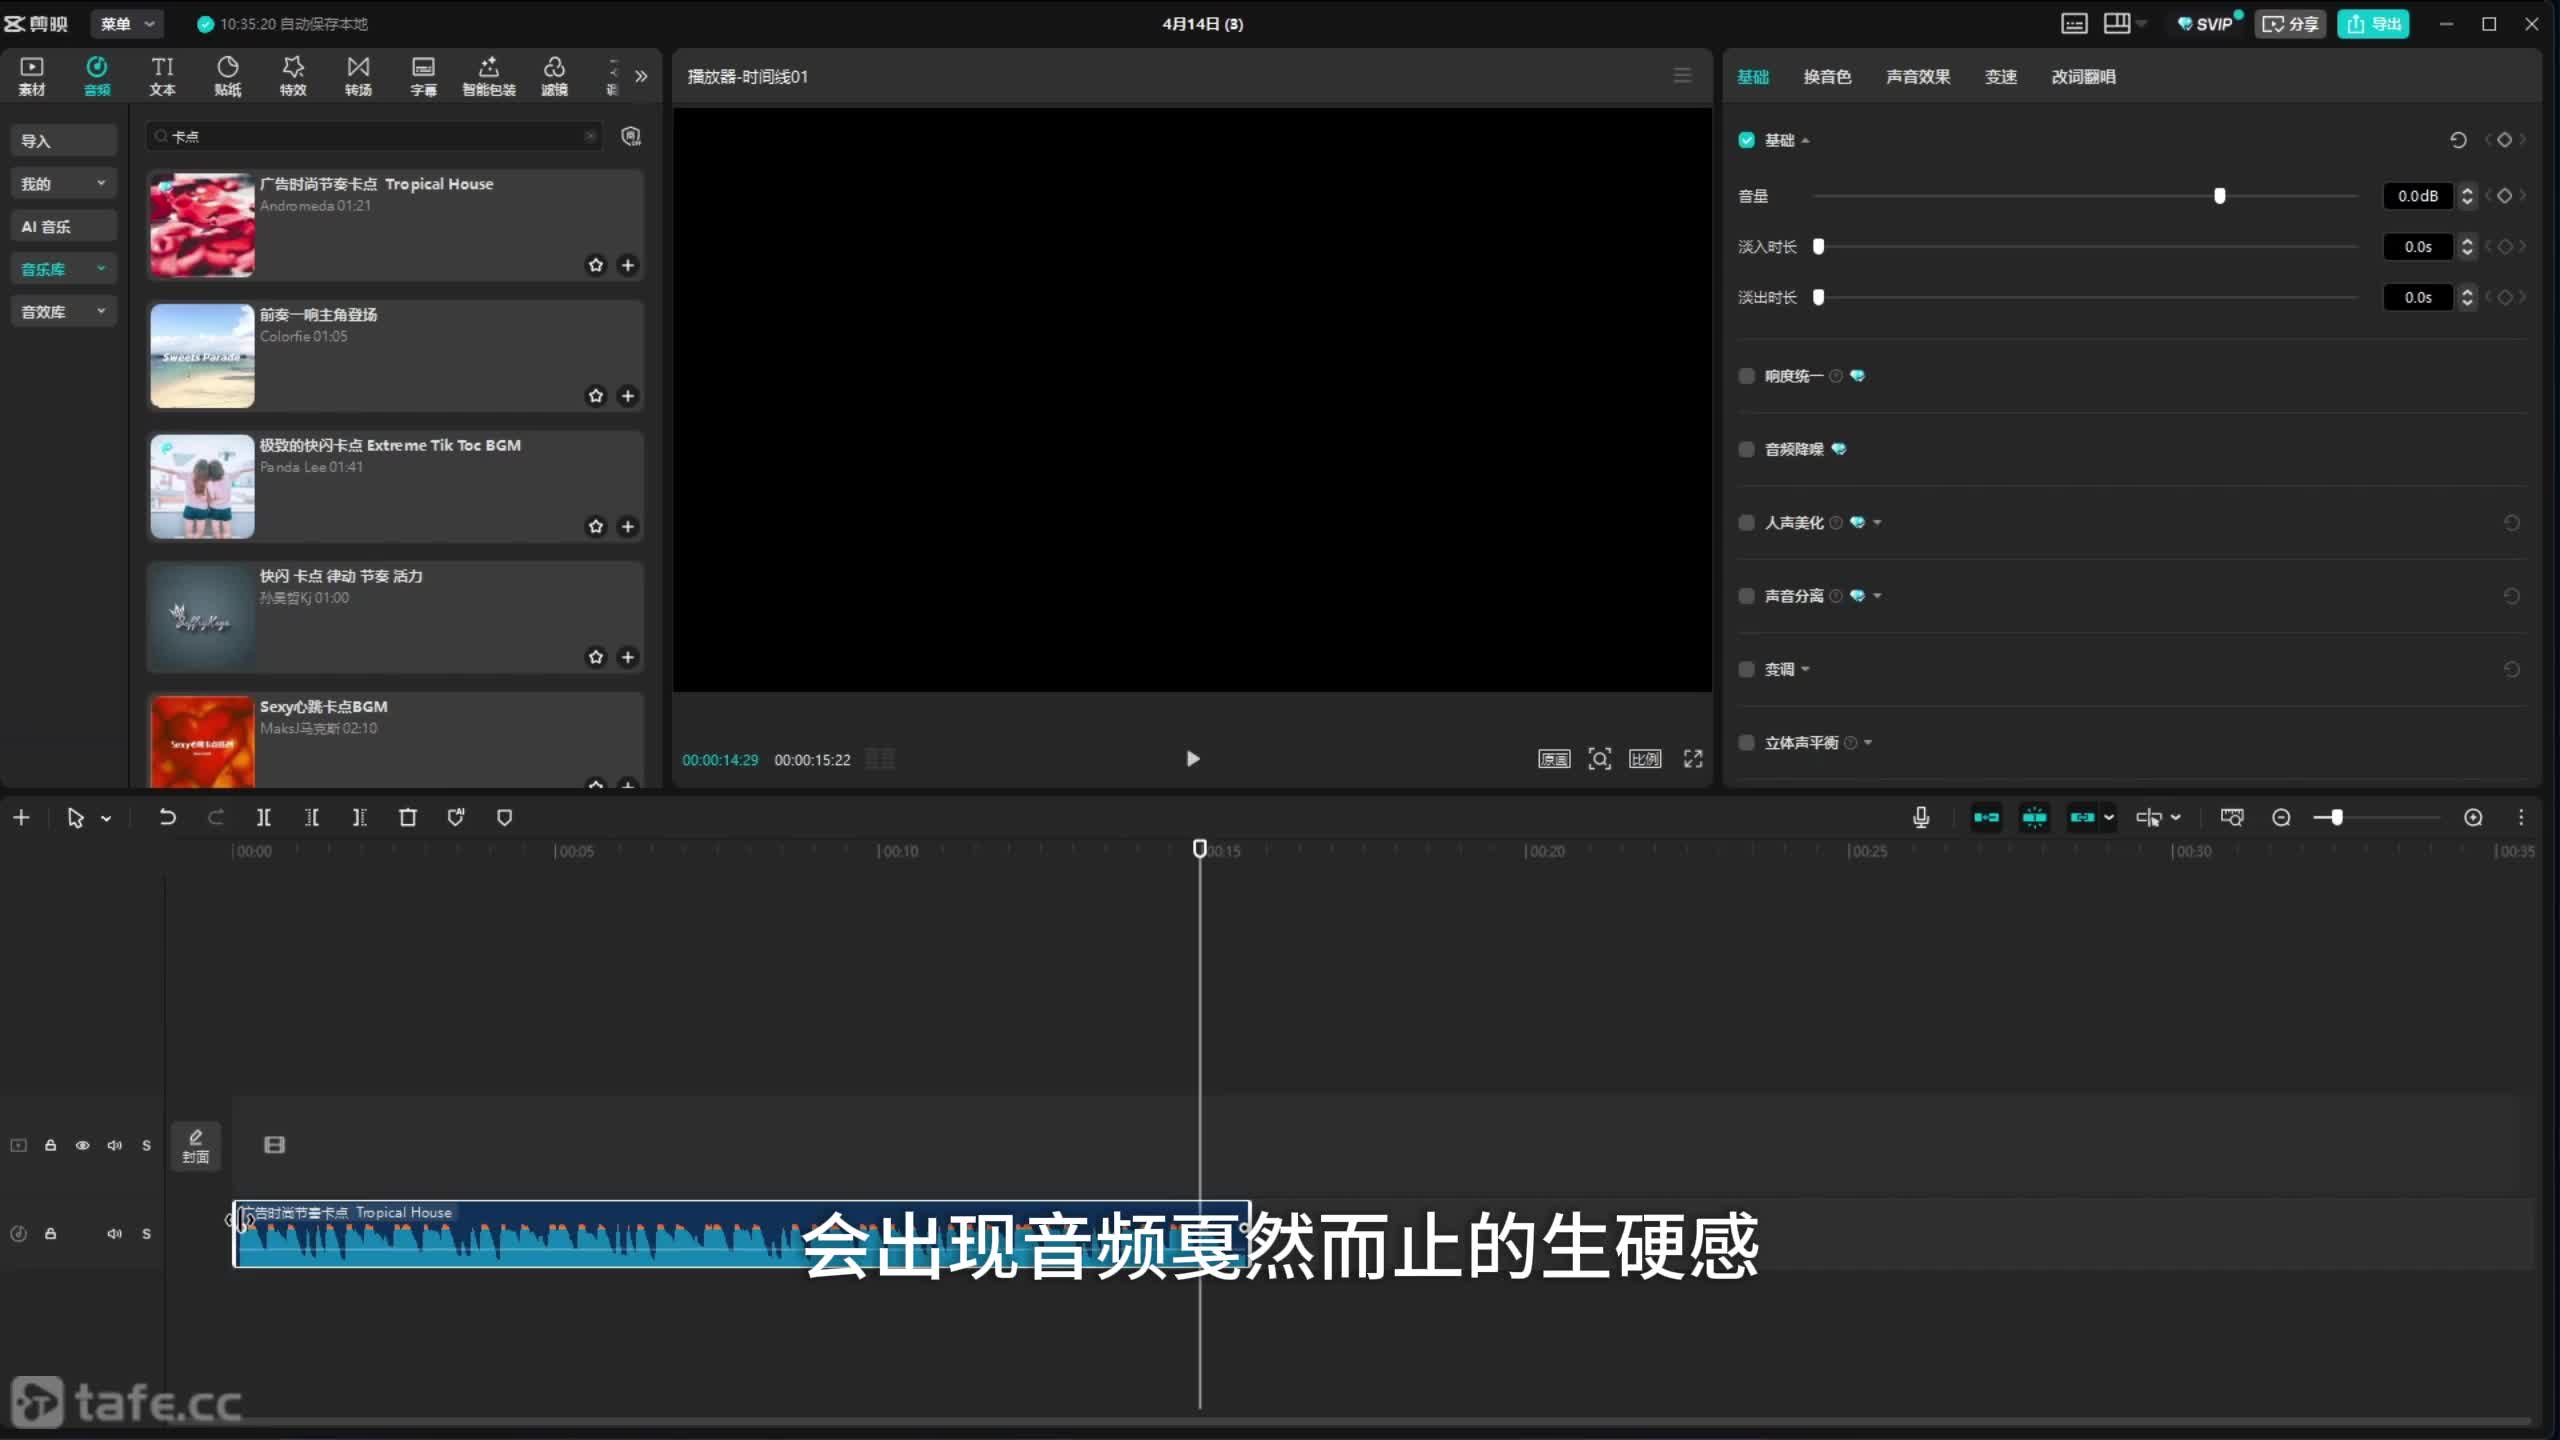Screen dimensions: 2560x1440
Task: Expand the 音效库 sidebar dropdown
Action: coord(101,311)
